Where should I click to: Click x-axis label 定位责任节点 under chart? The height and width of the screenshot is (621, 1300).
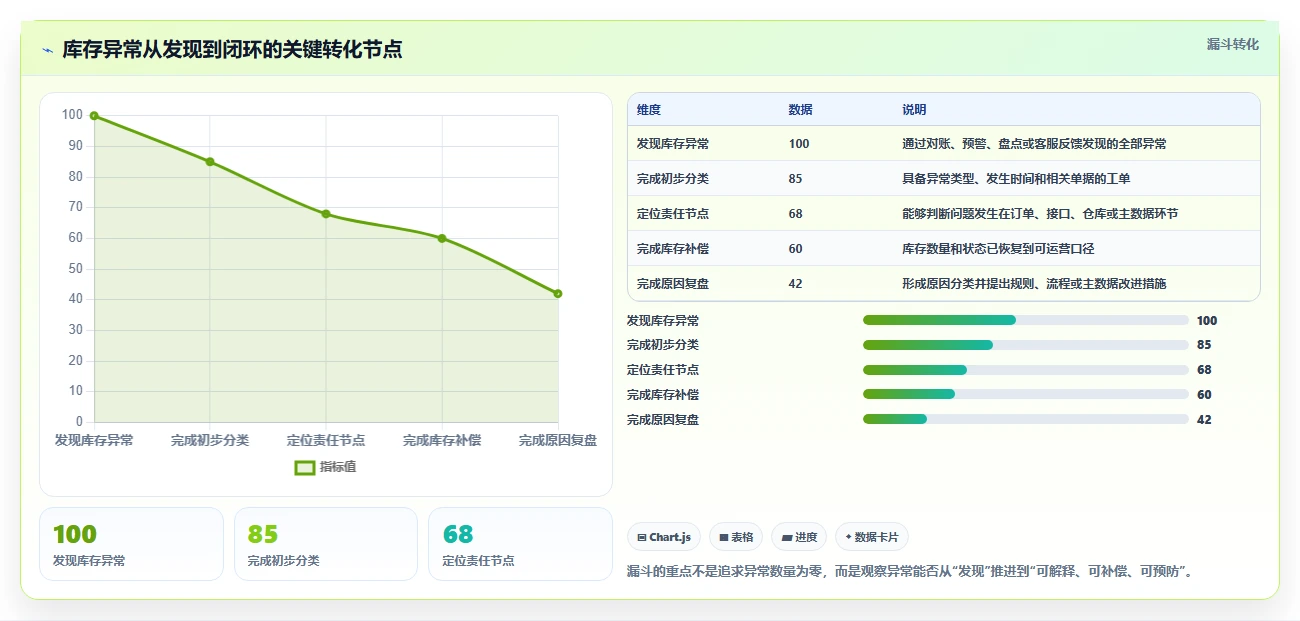pos(326,440)
